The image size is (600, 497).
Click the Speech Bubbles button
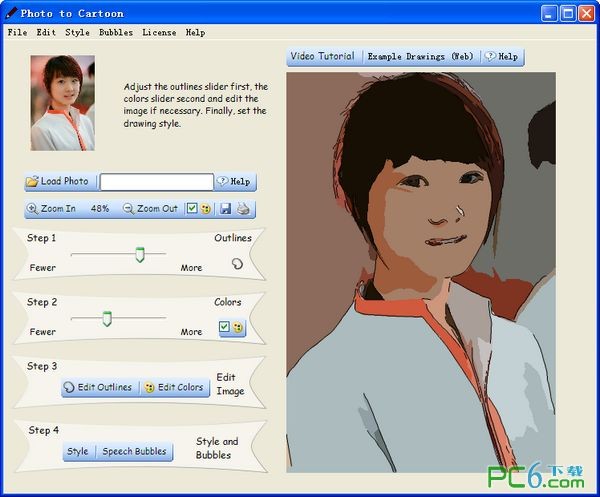(134, 451)
